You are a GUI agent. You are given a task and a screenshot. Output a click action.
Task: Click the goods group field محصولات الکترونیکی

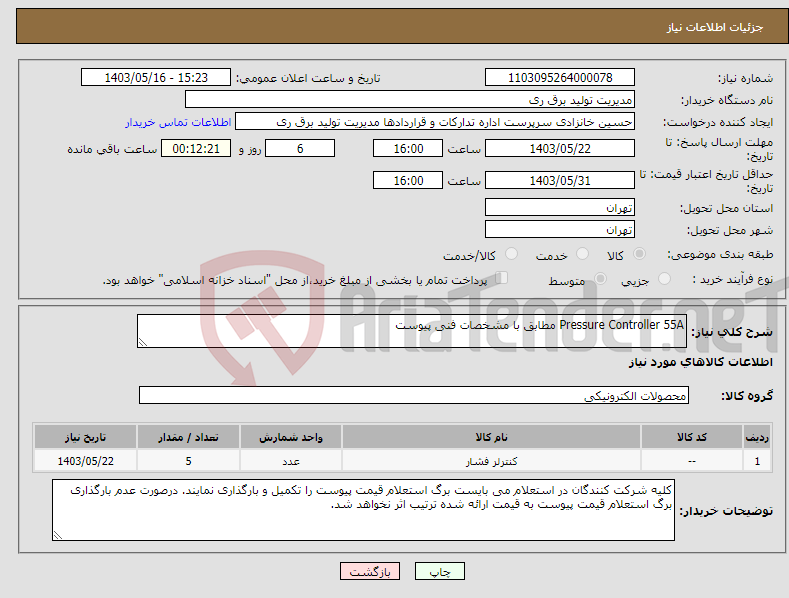coord(414,396)
